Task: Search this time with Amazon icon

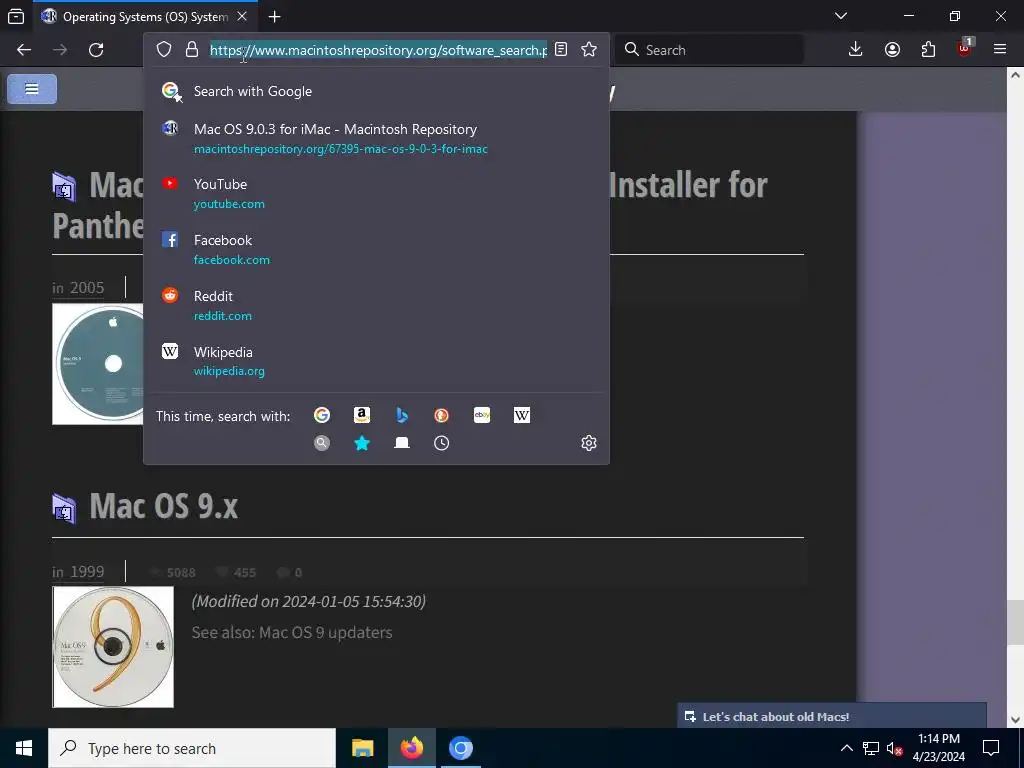Action: coord(362,415)
